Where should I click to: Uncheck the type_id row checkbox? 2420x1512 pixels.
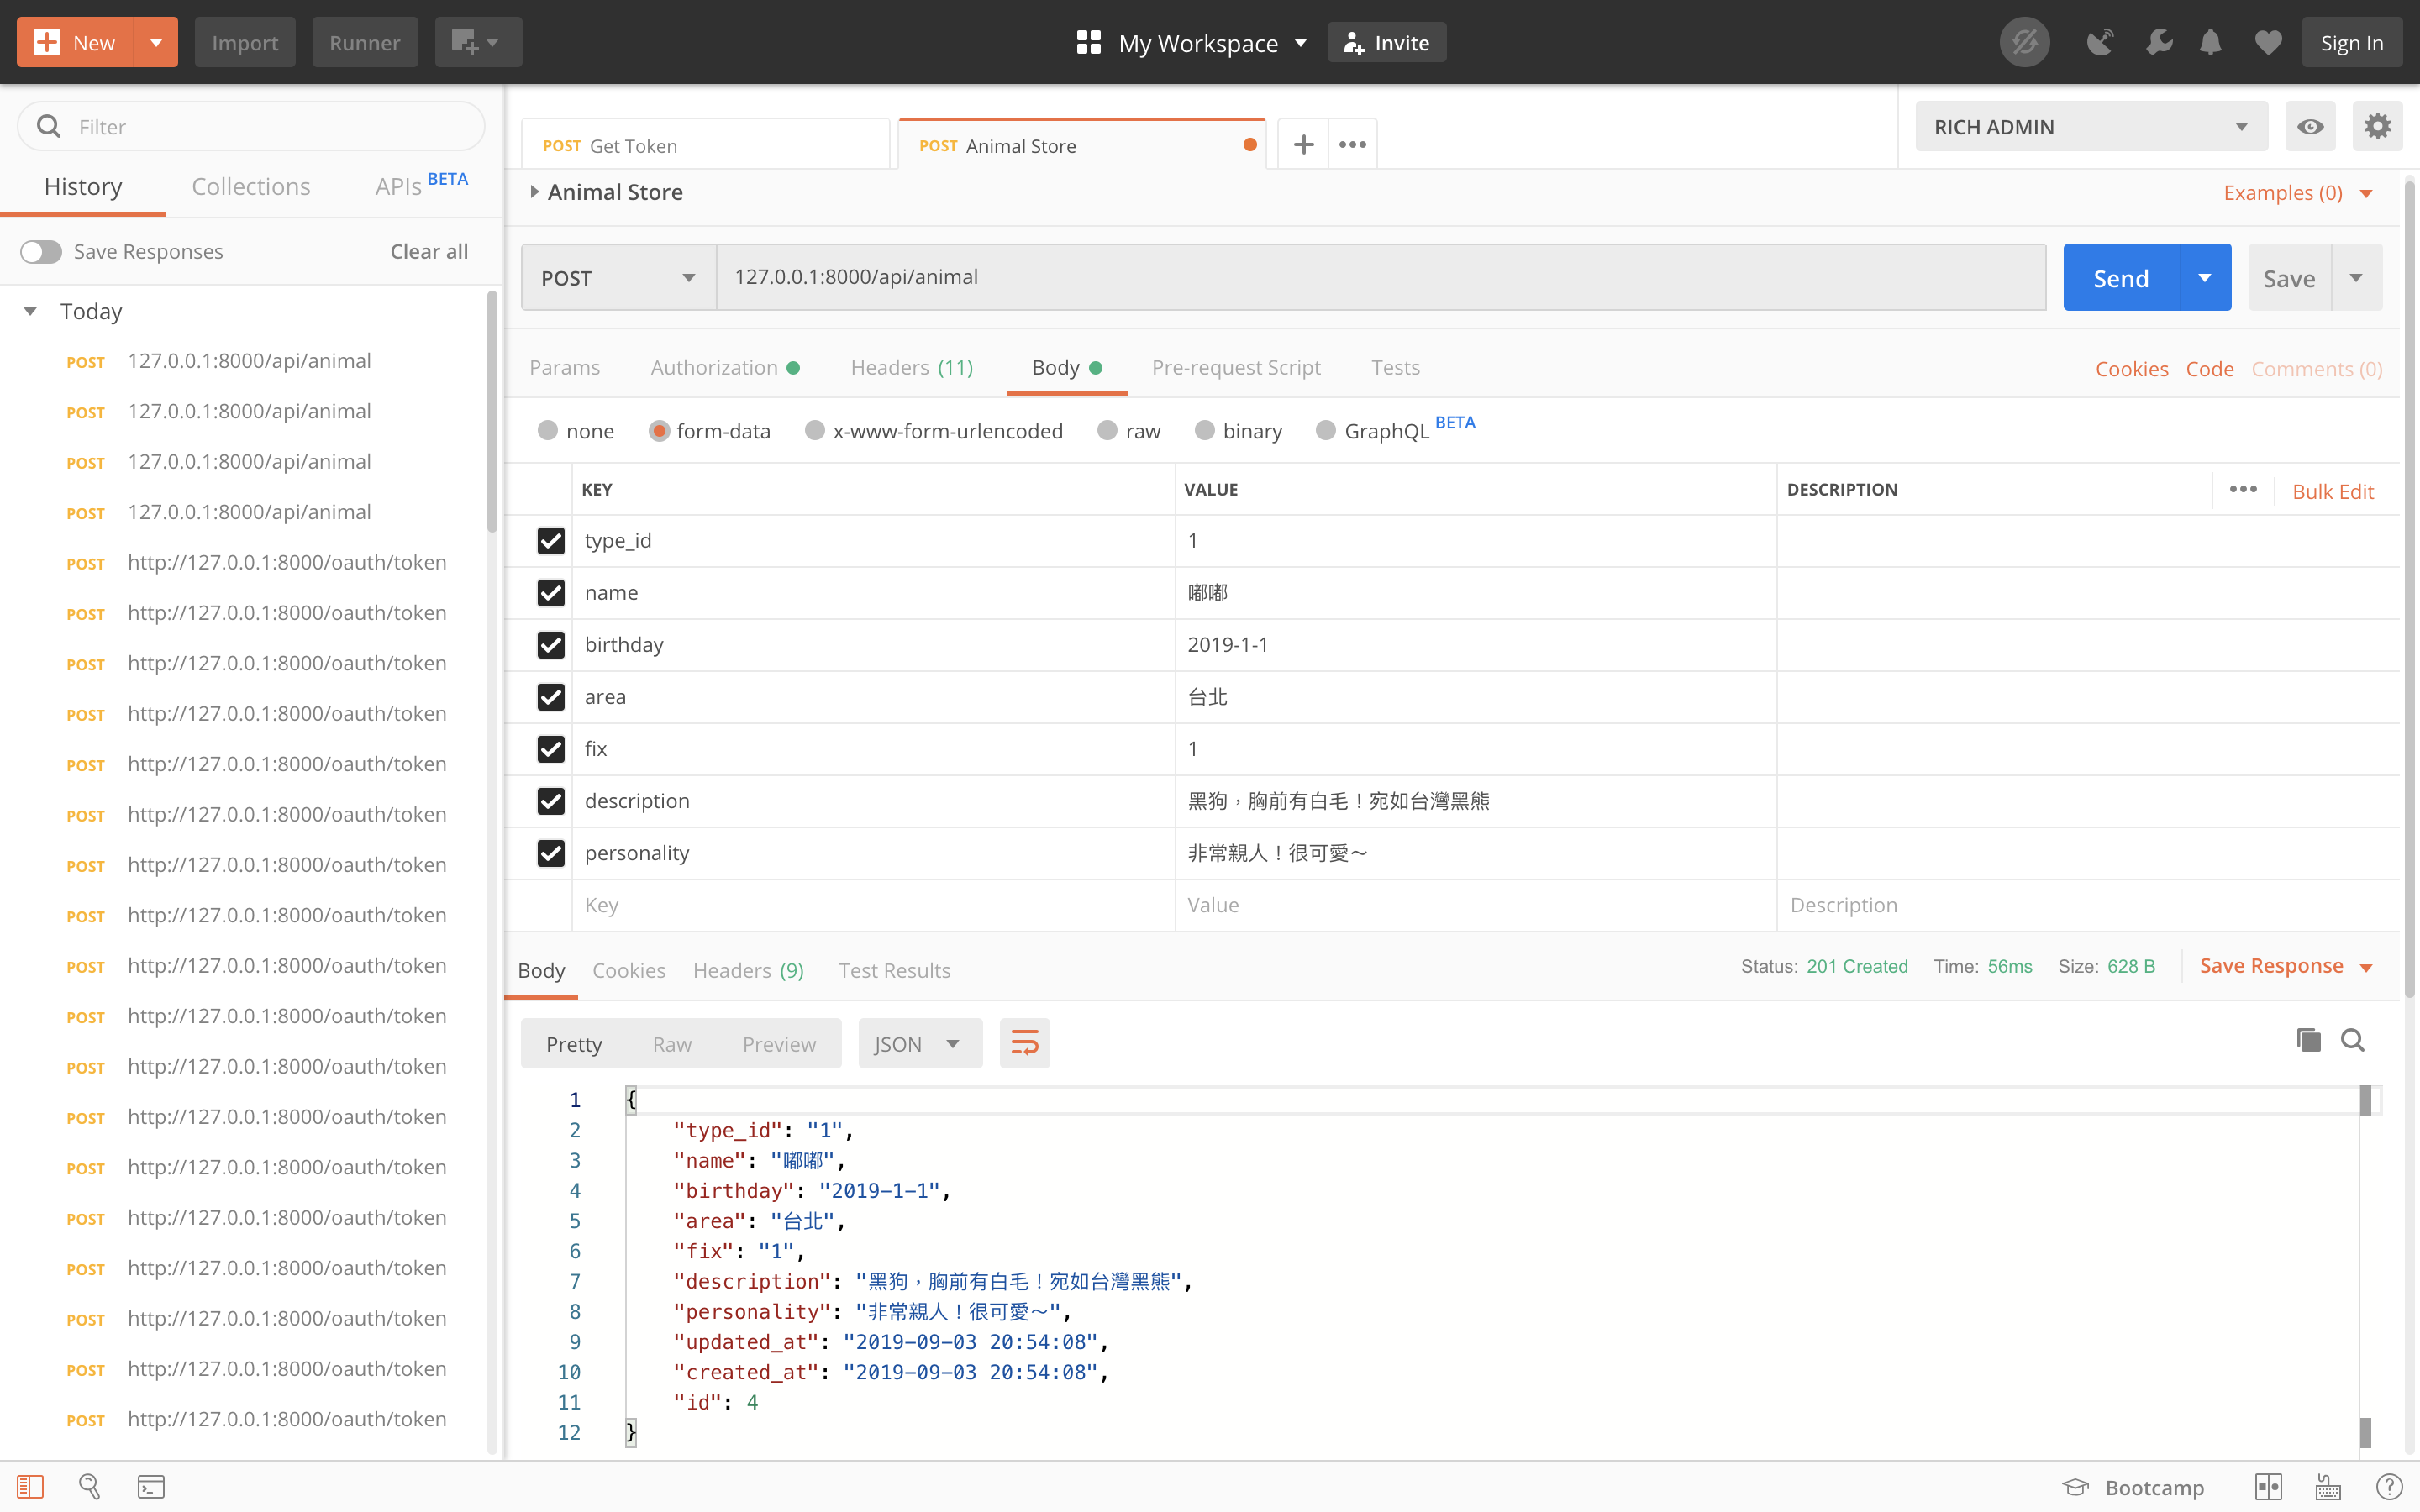(x=551, y=540)
